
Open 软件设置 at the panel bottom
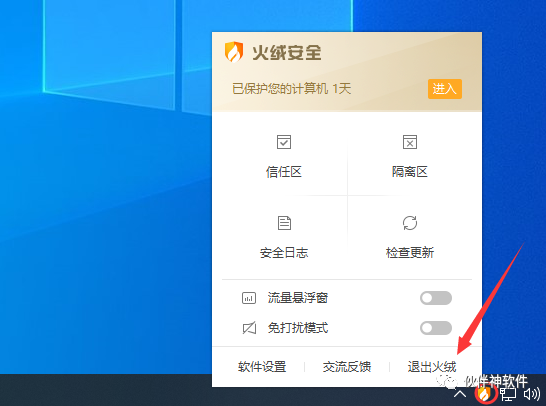262,367
